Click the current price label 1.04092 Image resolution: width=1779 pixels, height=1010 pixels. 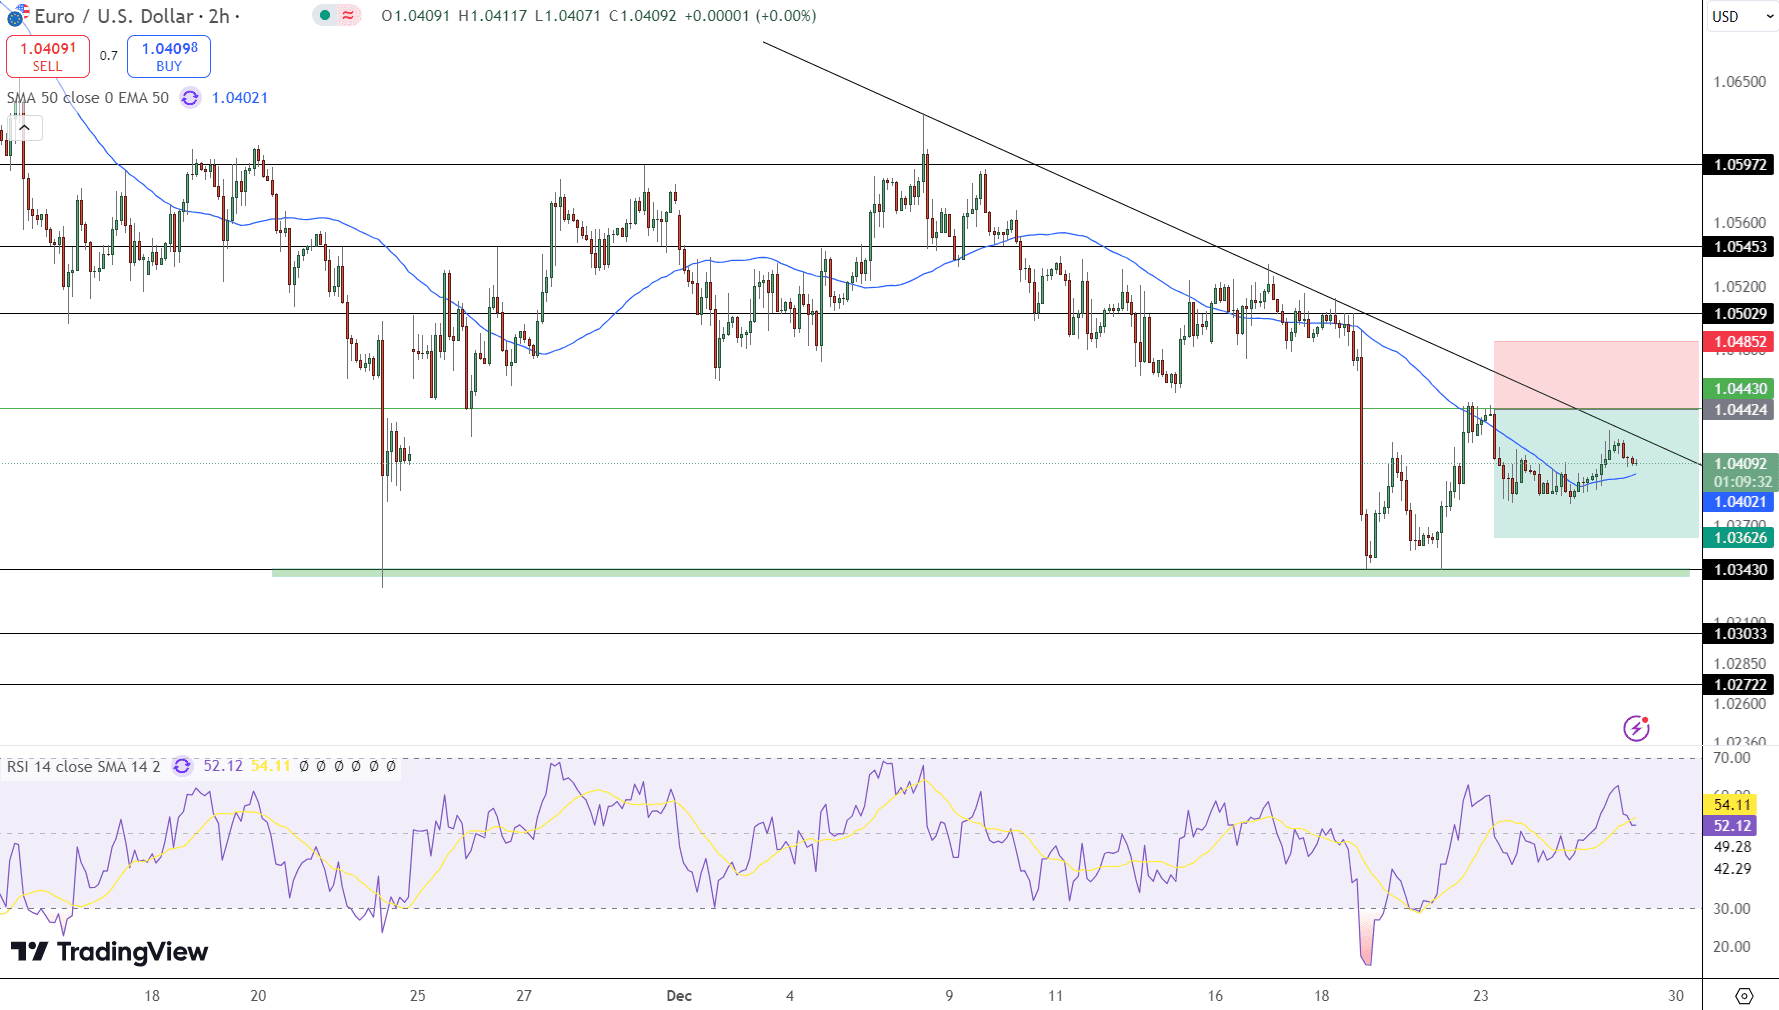pos(1740,464)
